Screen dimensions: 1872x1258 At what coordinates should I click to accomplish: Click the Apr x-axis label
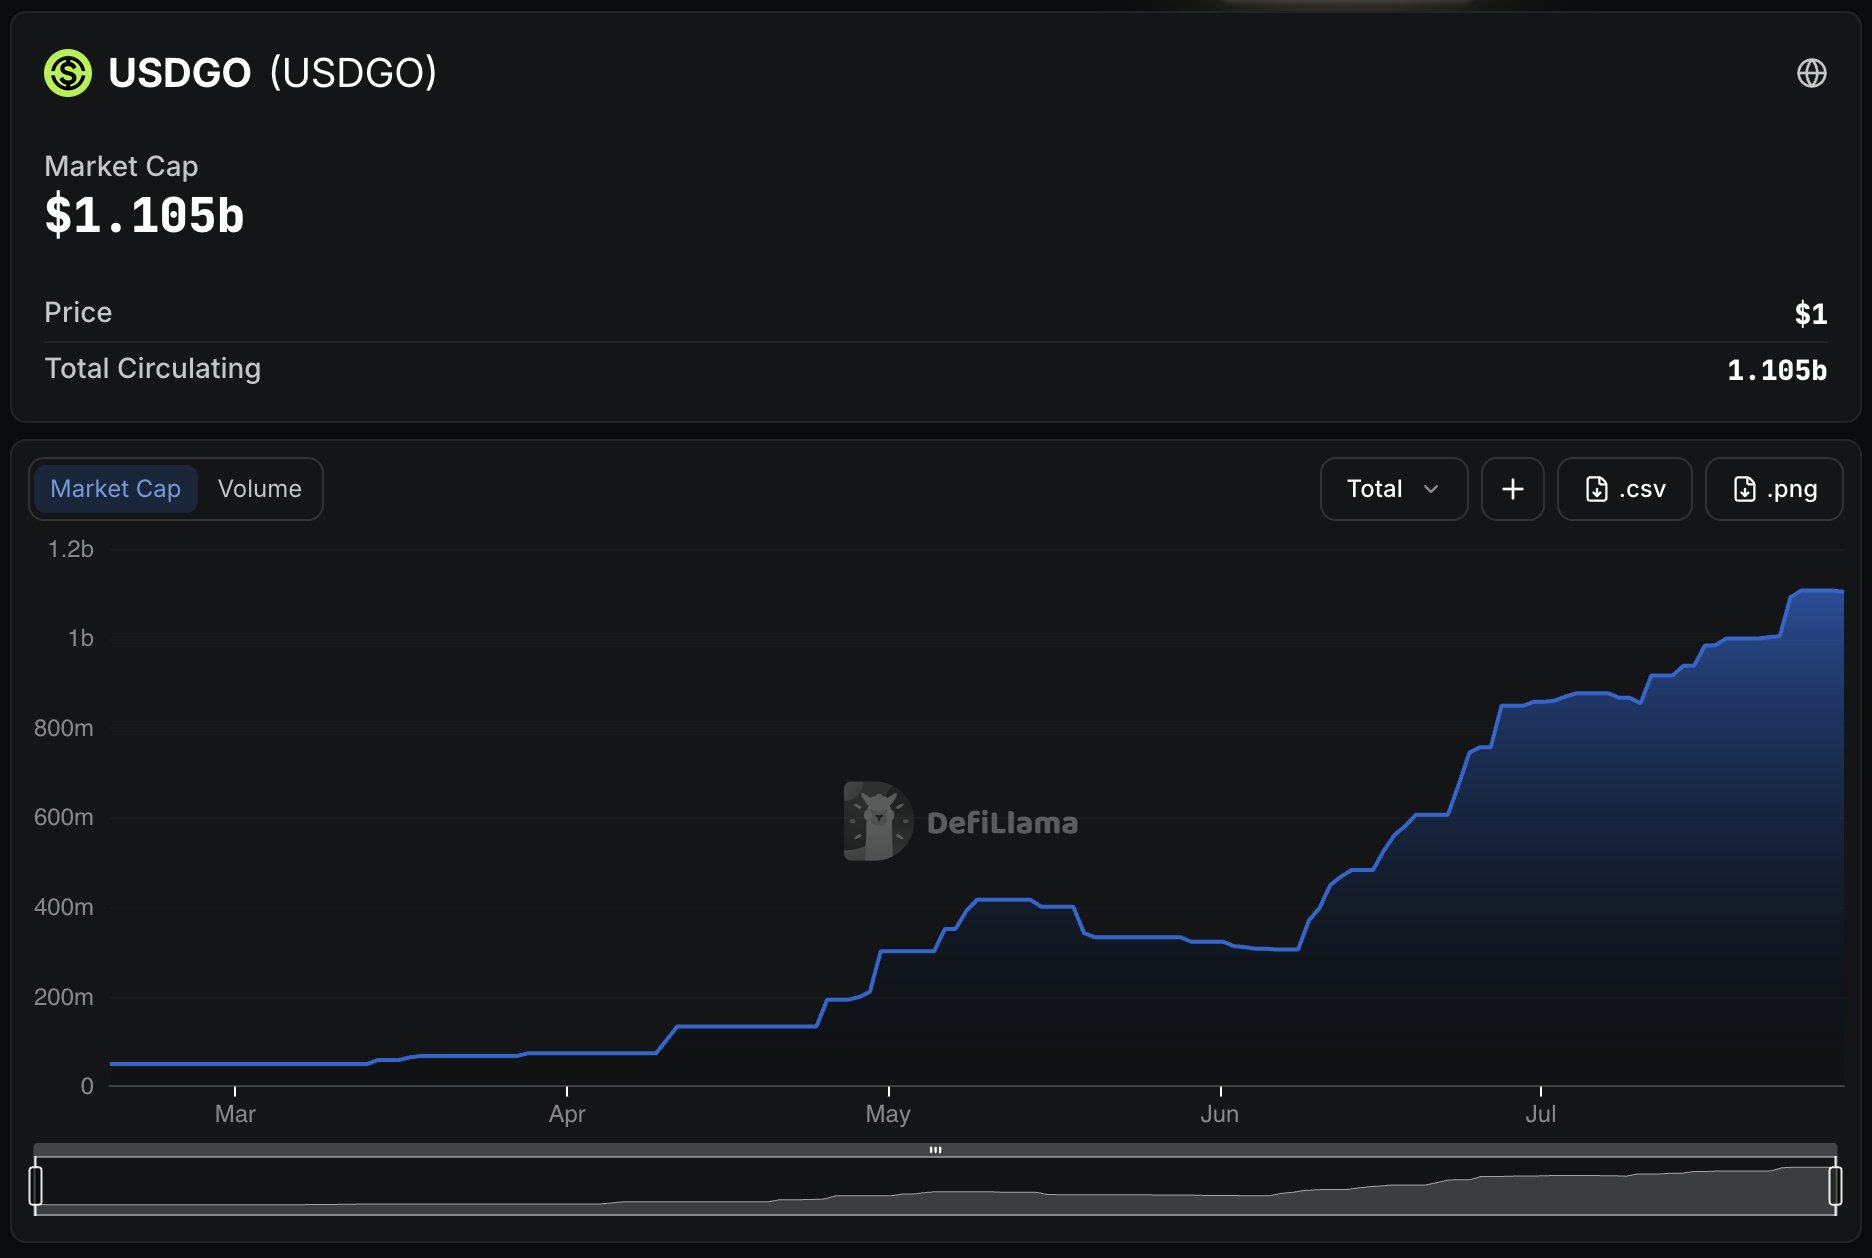567,1114
